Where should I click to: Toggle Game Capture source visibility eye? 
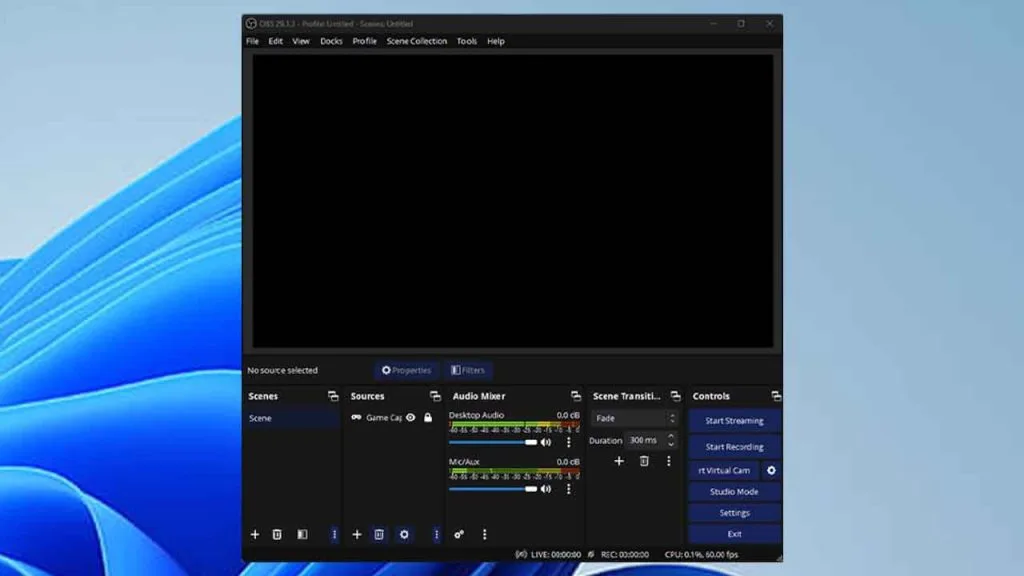pos(411,417)
